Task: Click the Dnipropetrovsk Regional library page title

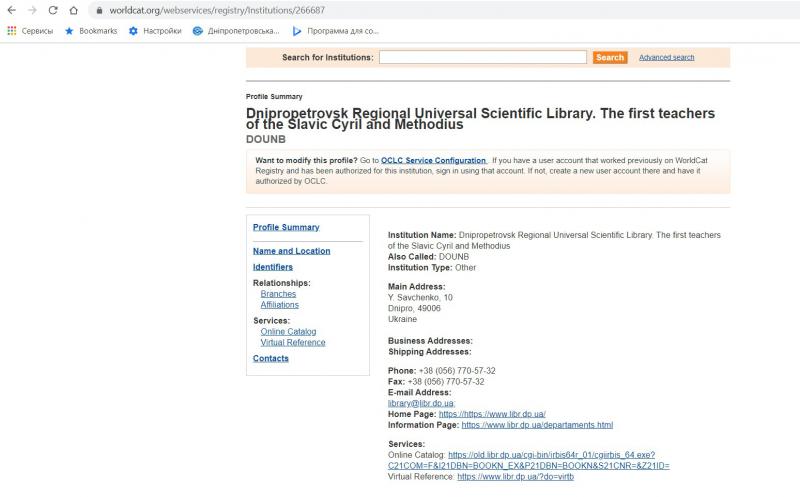Action: click(x=480, y=118)
